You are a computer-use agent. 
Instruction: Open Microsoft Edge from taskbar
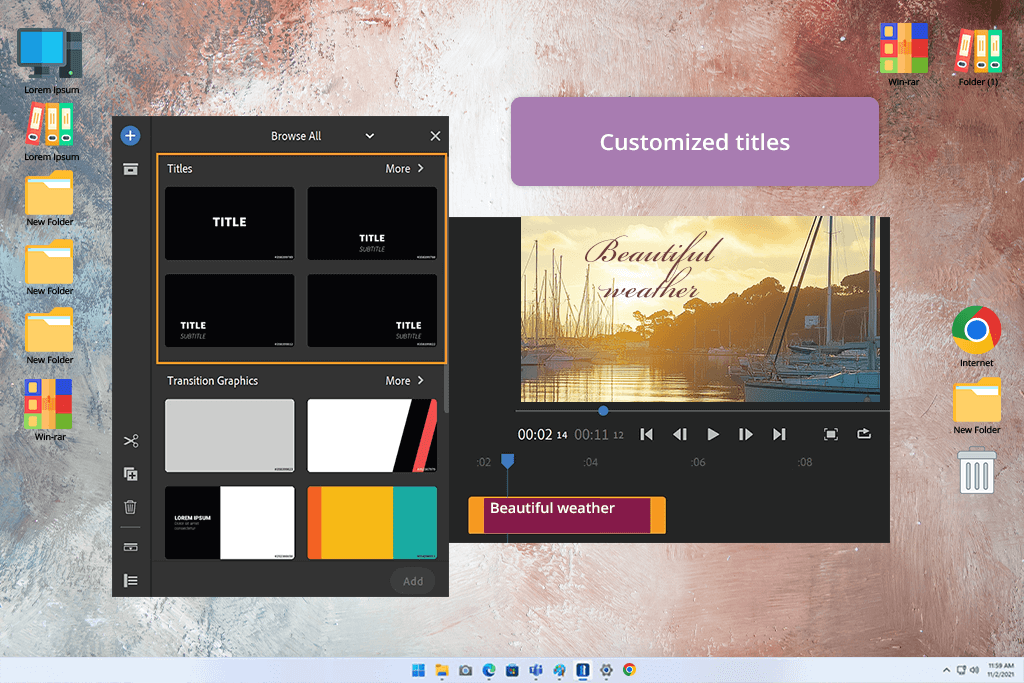click(x=488, y=670)
